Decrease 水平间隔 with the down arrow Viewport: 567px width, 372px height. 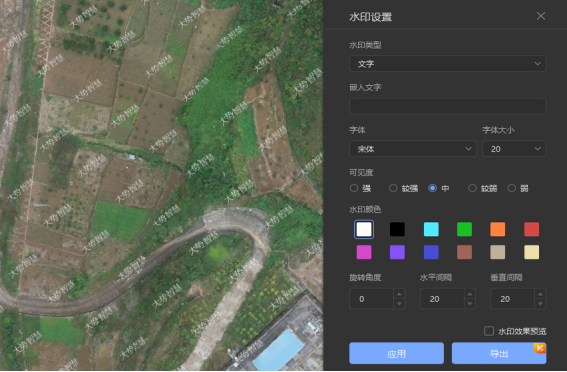pyautogui.click(x=470, y=304)
